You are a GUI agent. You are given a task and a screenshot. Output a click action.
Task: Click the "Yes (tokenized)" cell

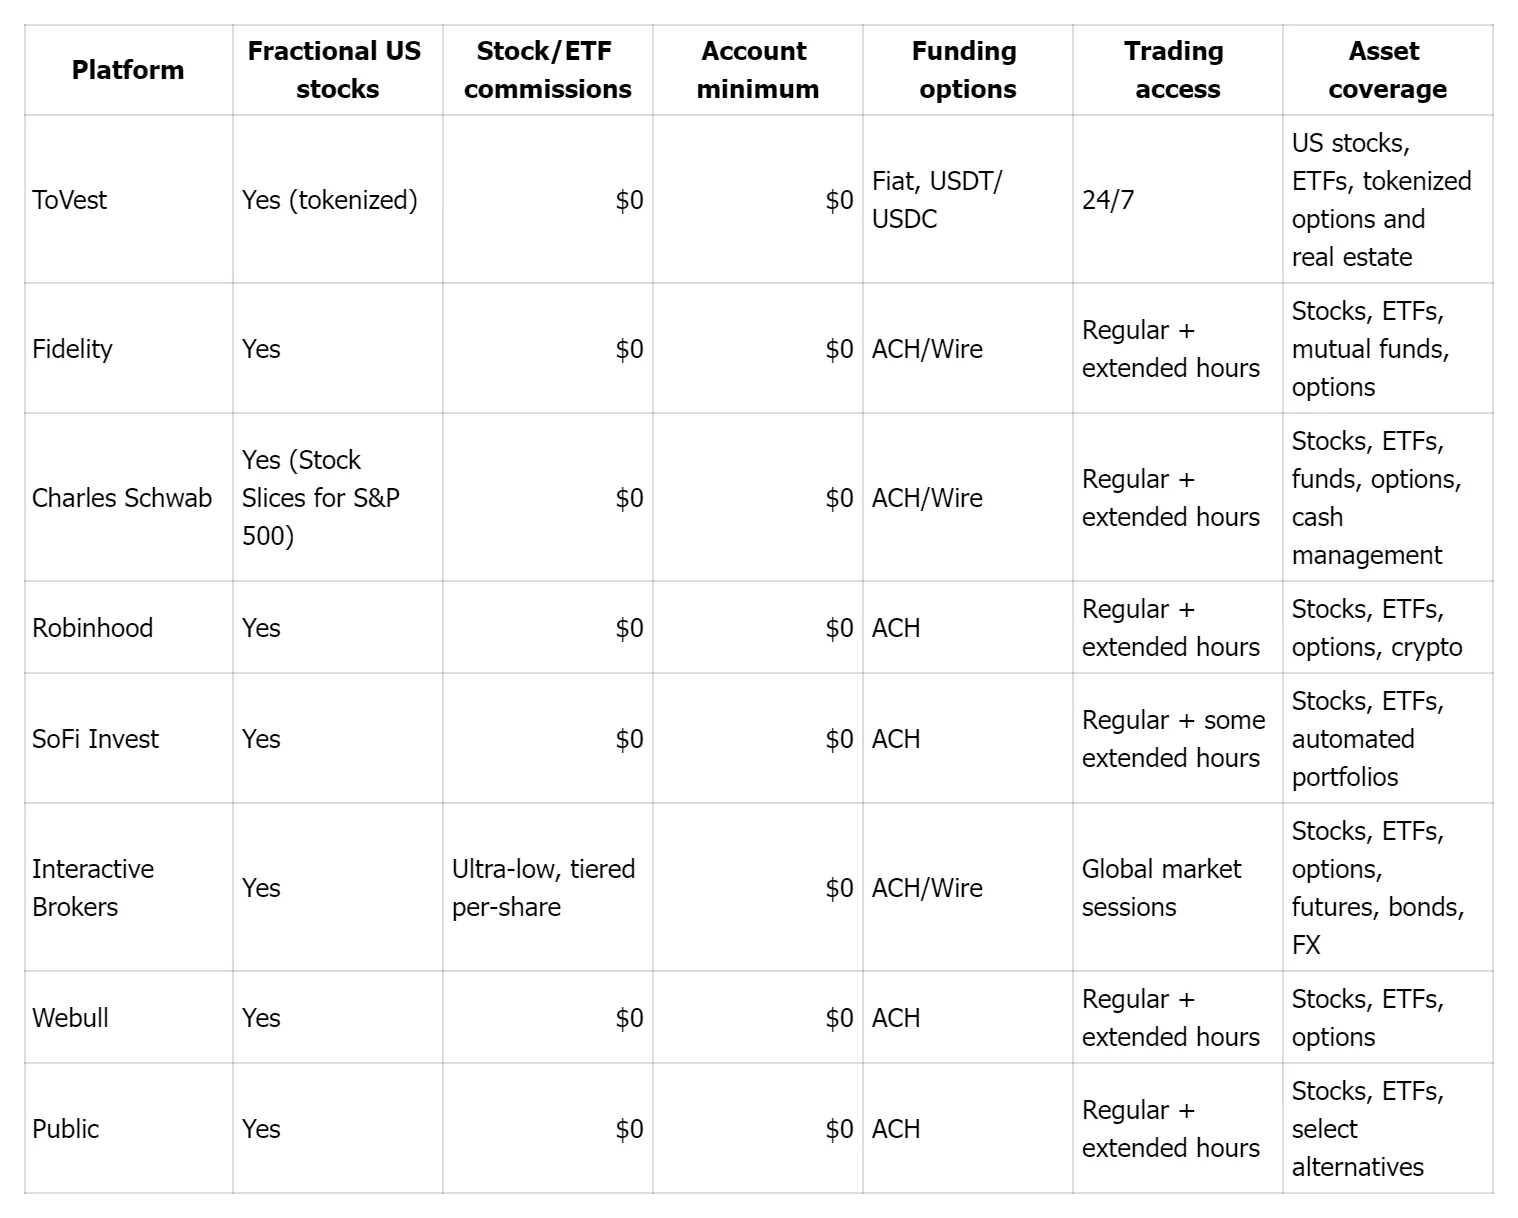[330, 200]
